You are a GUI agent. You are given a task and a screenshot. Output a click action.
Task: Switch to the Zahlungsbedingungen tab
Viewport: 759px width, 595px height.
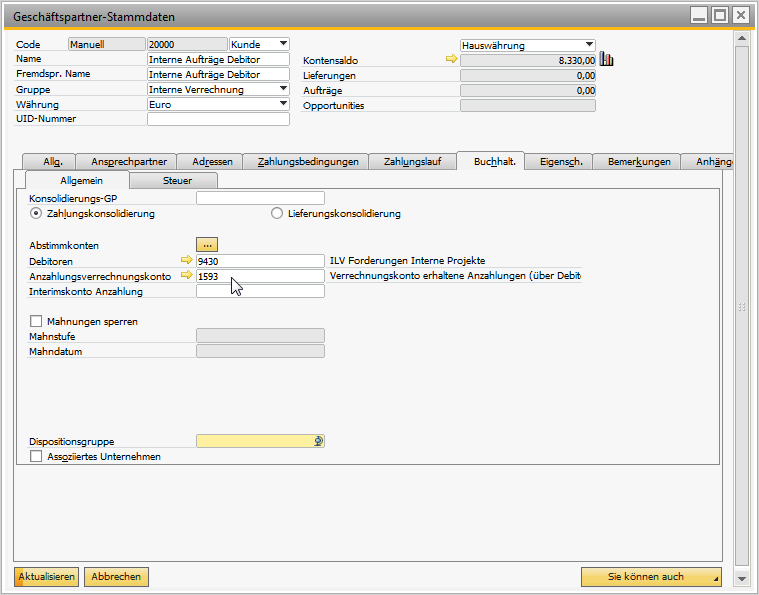[307, 161]
